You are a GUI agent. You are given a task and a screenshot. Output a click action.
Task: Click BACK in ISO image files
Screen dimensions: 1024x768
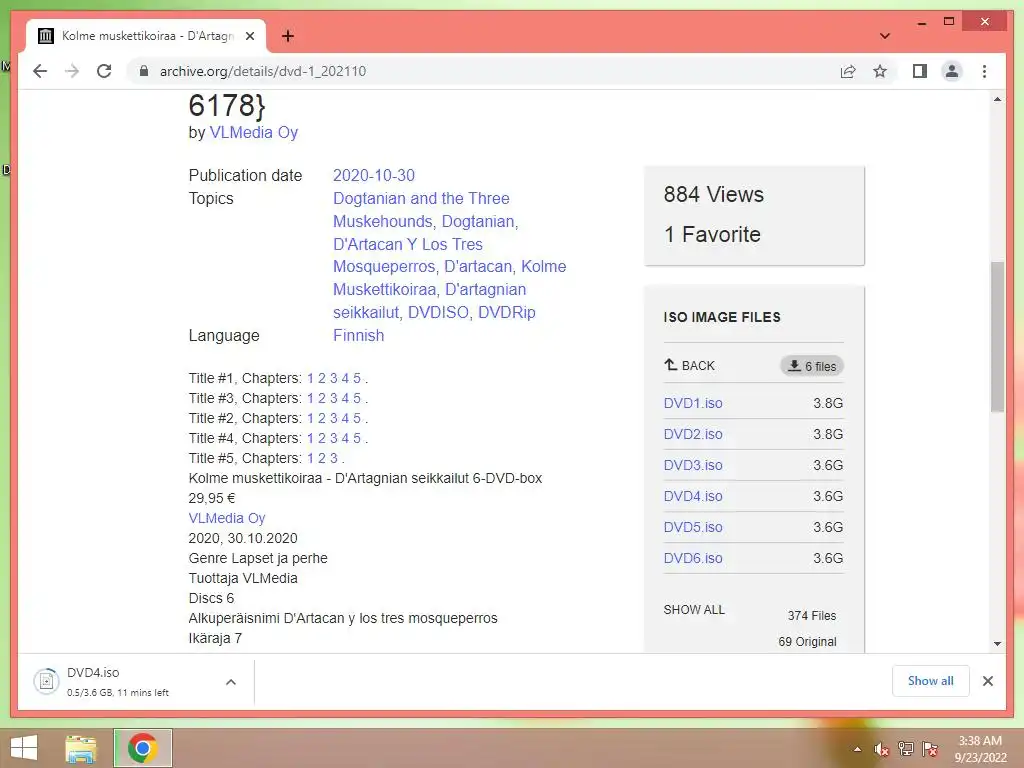(x=690, y=366)
